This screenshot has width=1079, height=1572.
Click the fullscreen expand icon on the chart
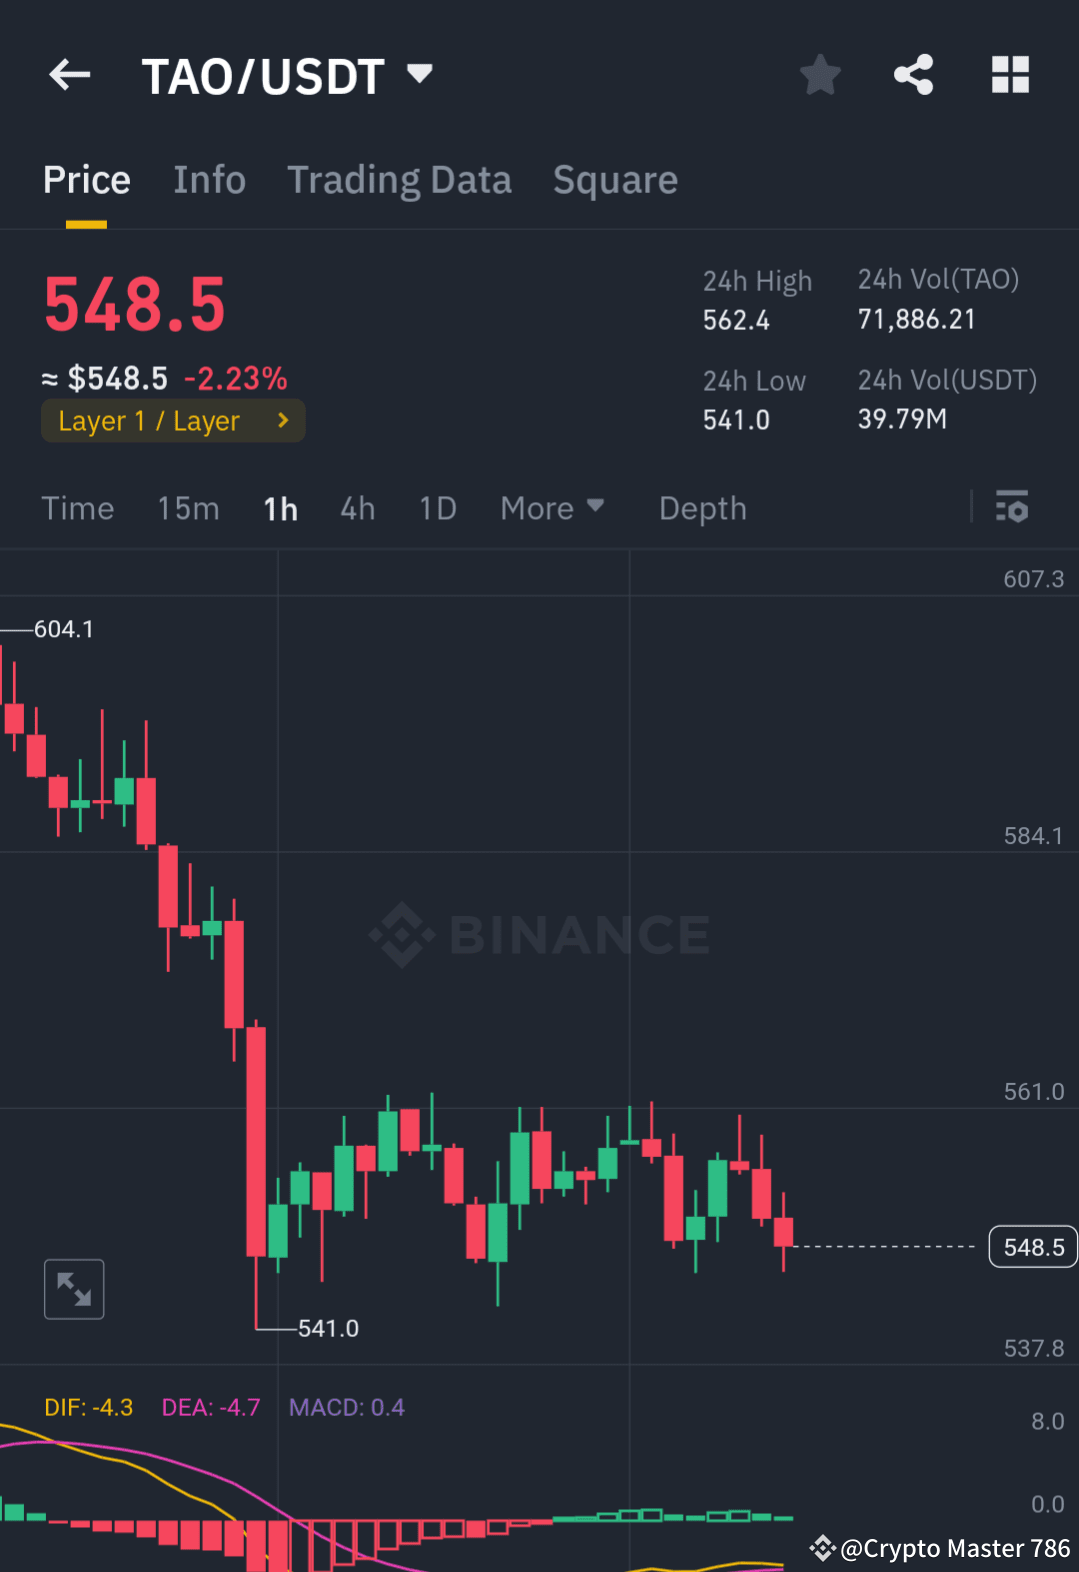click(x=74, y=1289)
